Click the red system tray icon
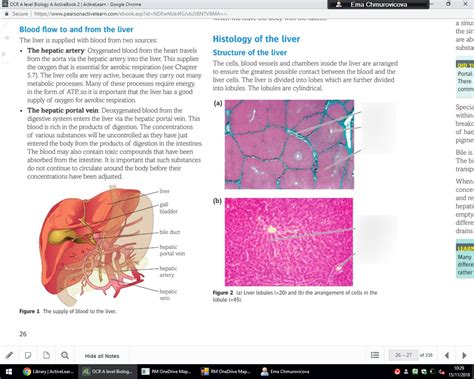474x379 pixels. click(x=397, y=372)
